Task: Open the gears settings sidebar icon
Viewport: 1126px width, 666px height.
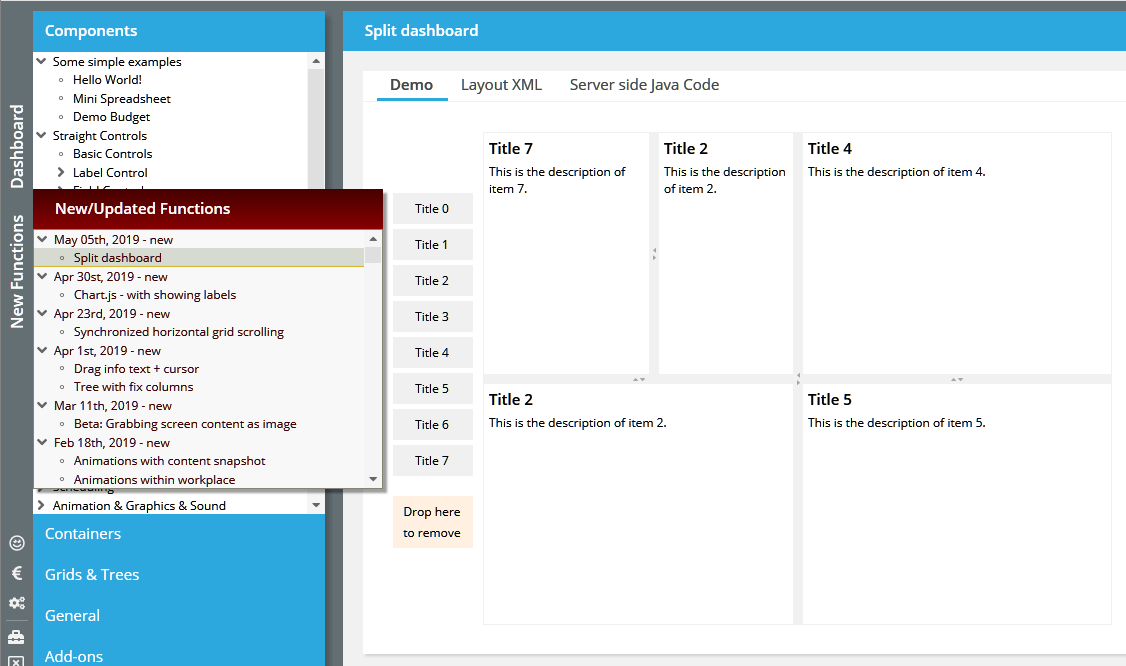Action: [16, 603]
